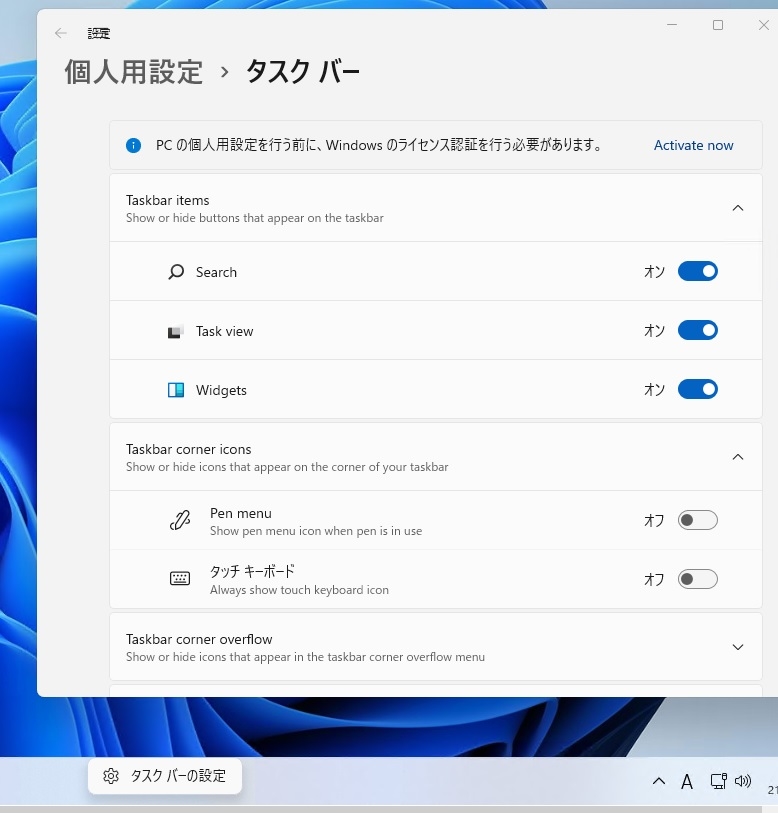
Task: Click the Search magnifier icon
Action: tap(176, 272)
